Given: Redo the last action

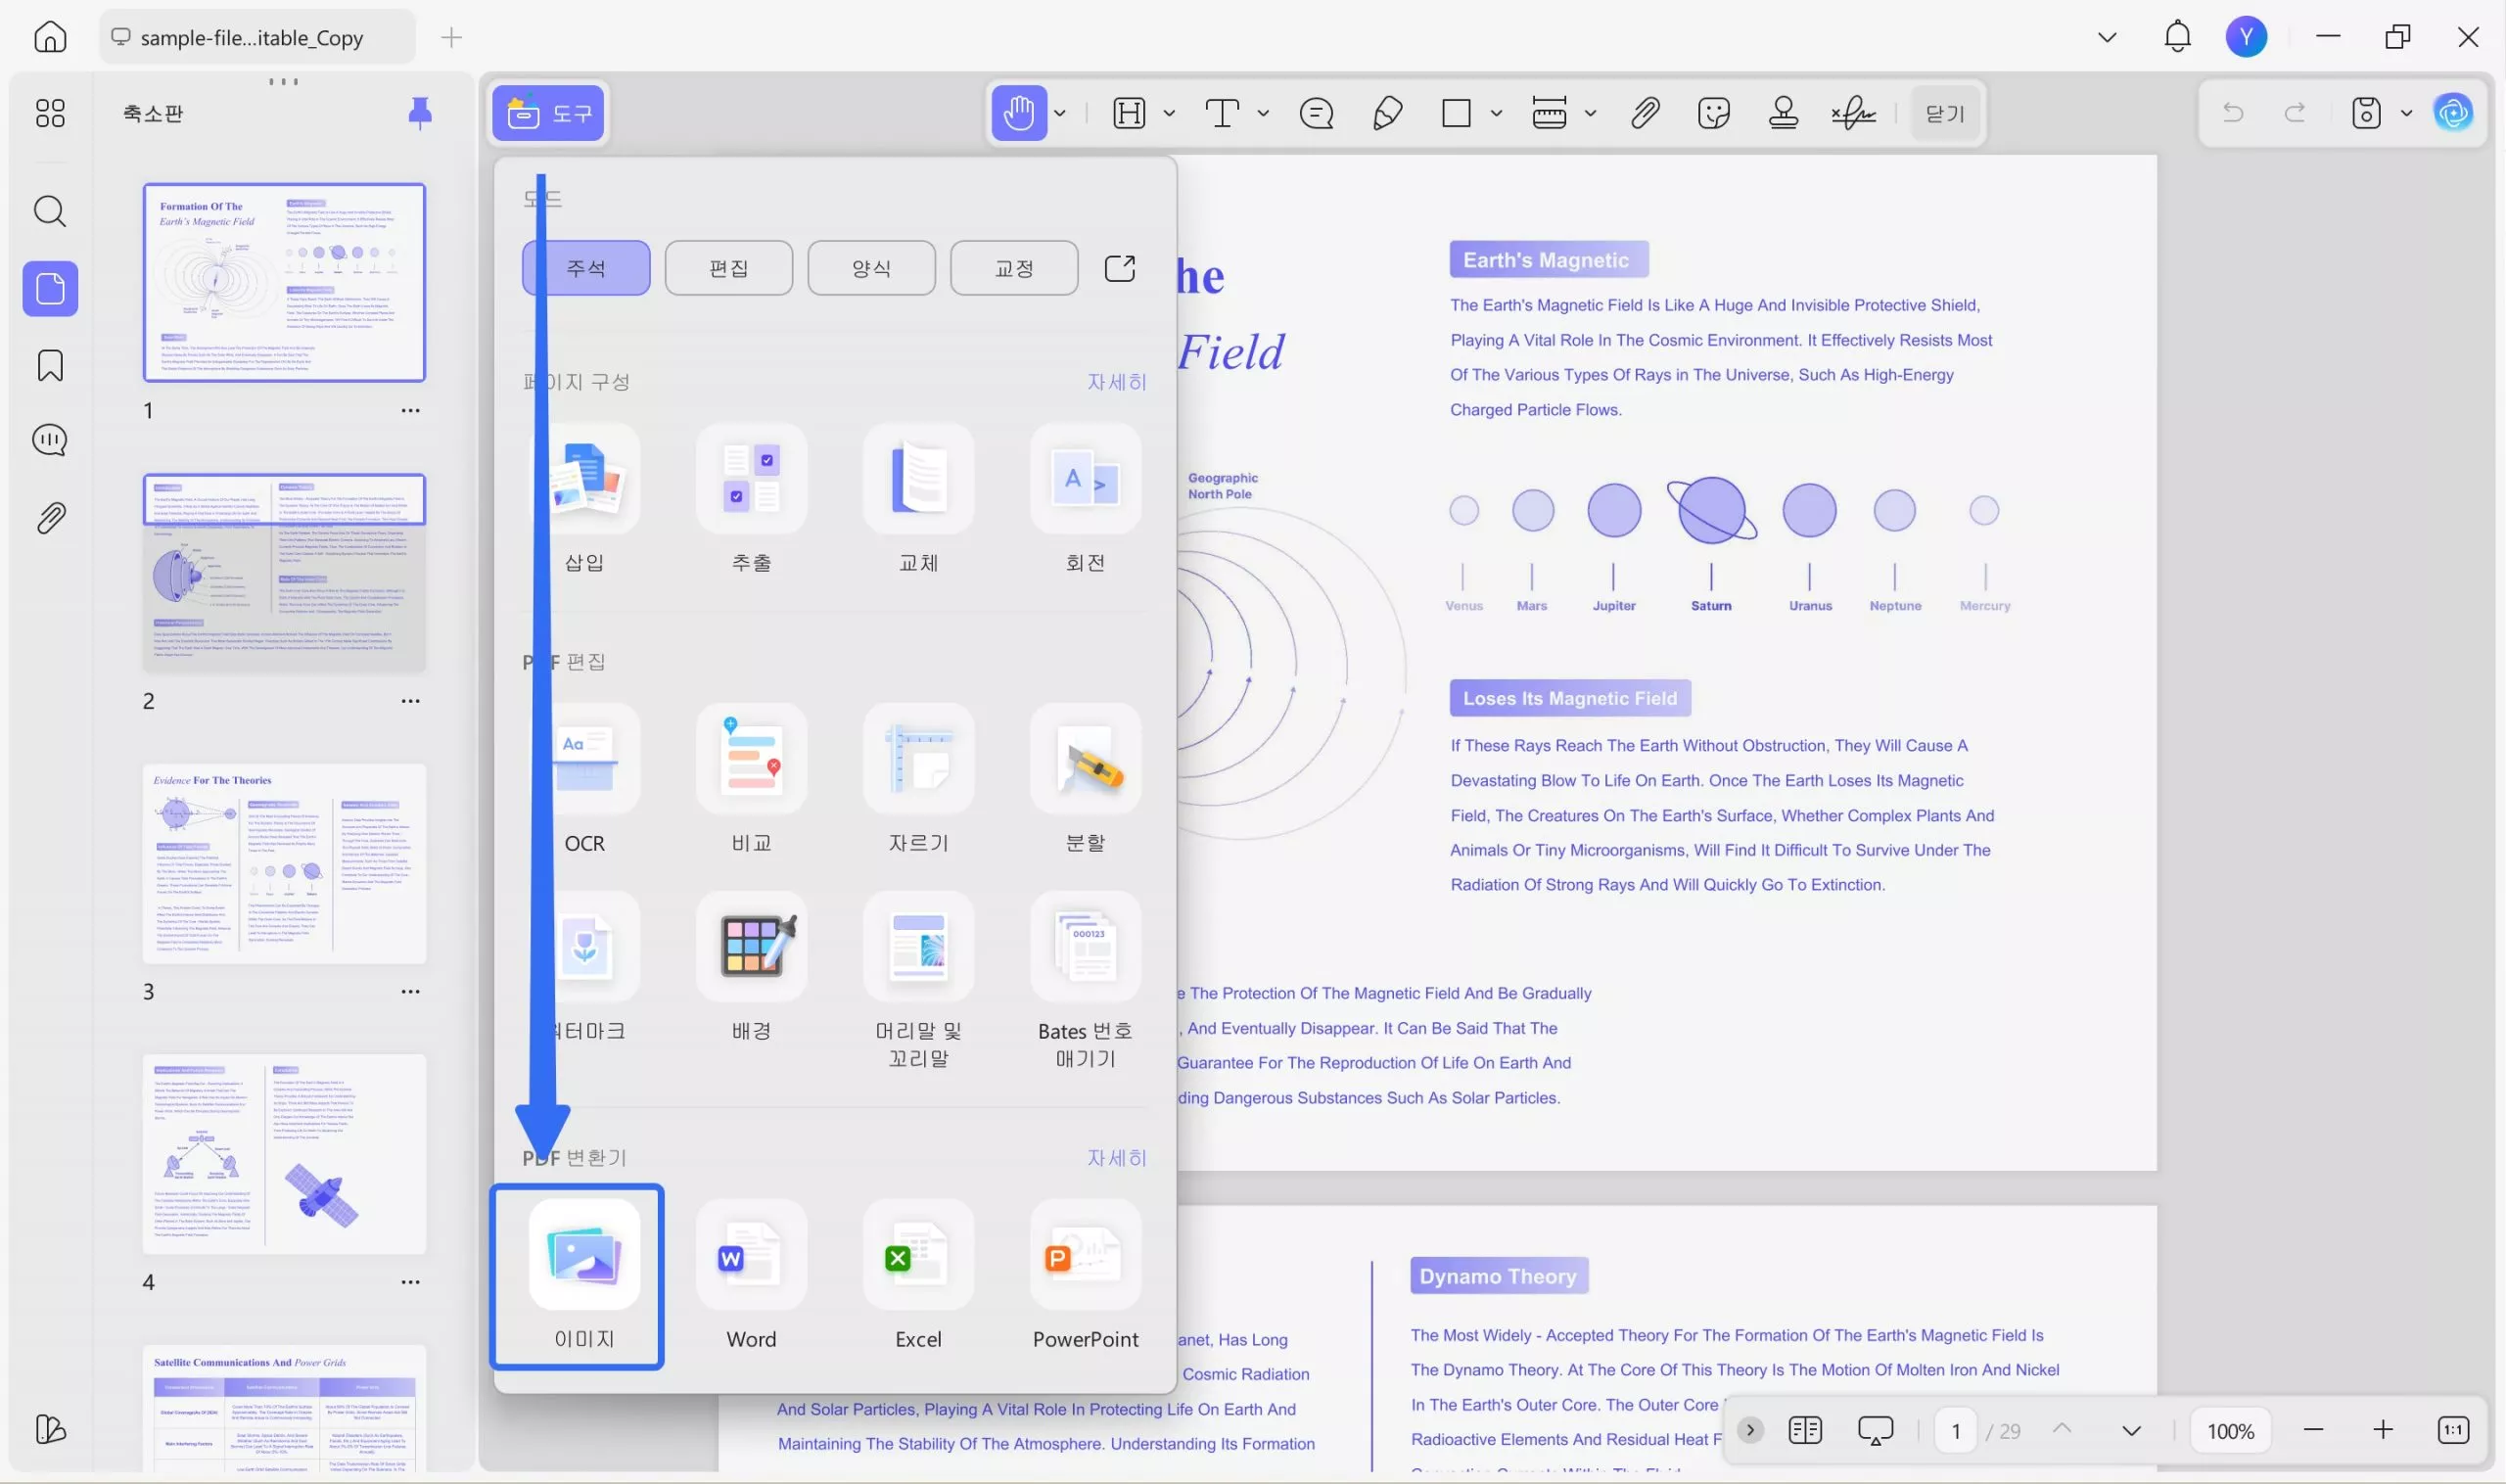Looking at the screenshot, I should [2295, 113].
